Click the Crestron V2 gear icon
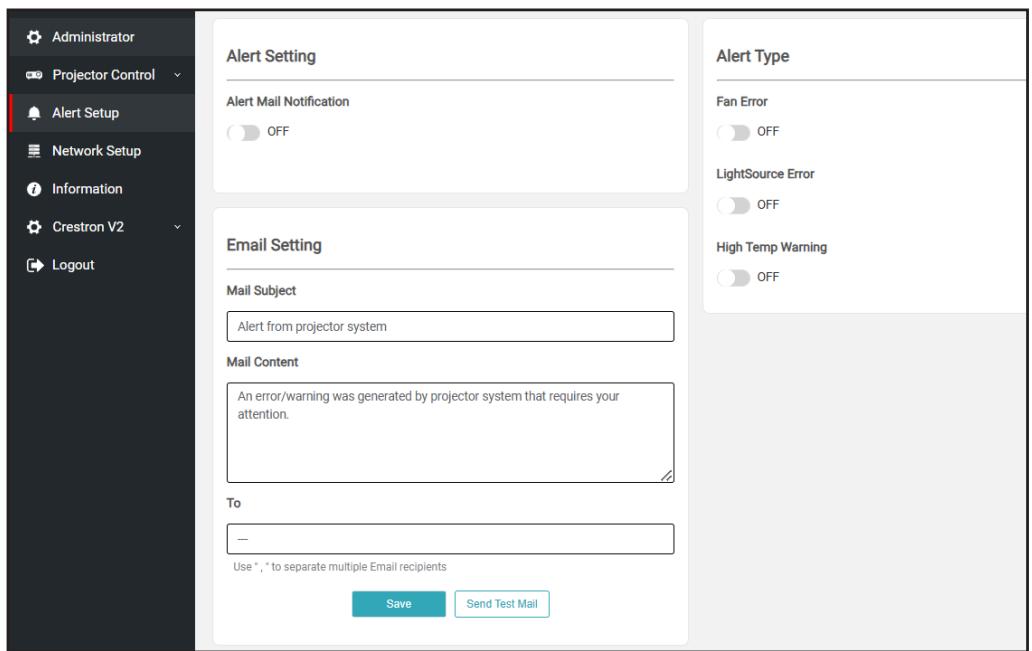 pos(34,227)
